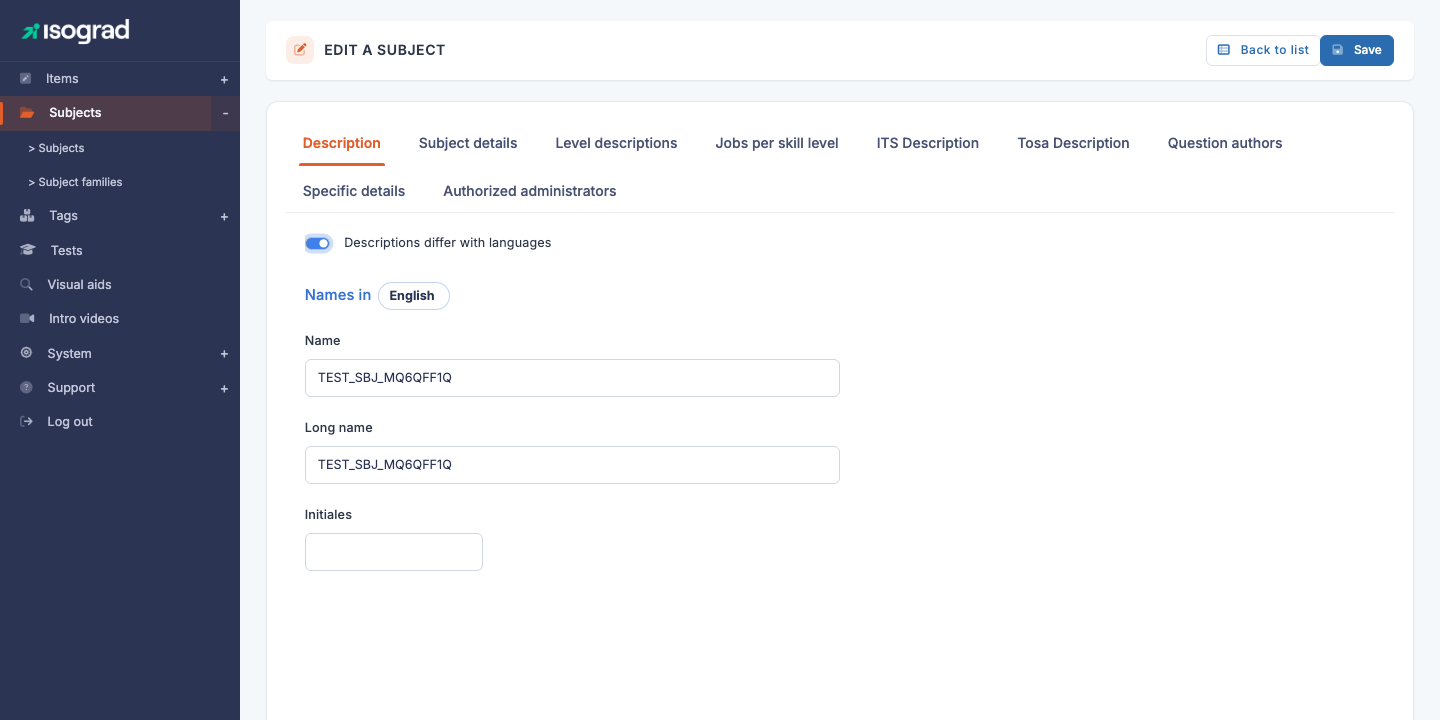Click the Log out arrow icon
The image size is (1440, 720).
pyautogui.click(x=26, y=422)
